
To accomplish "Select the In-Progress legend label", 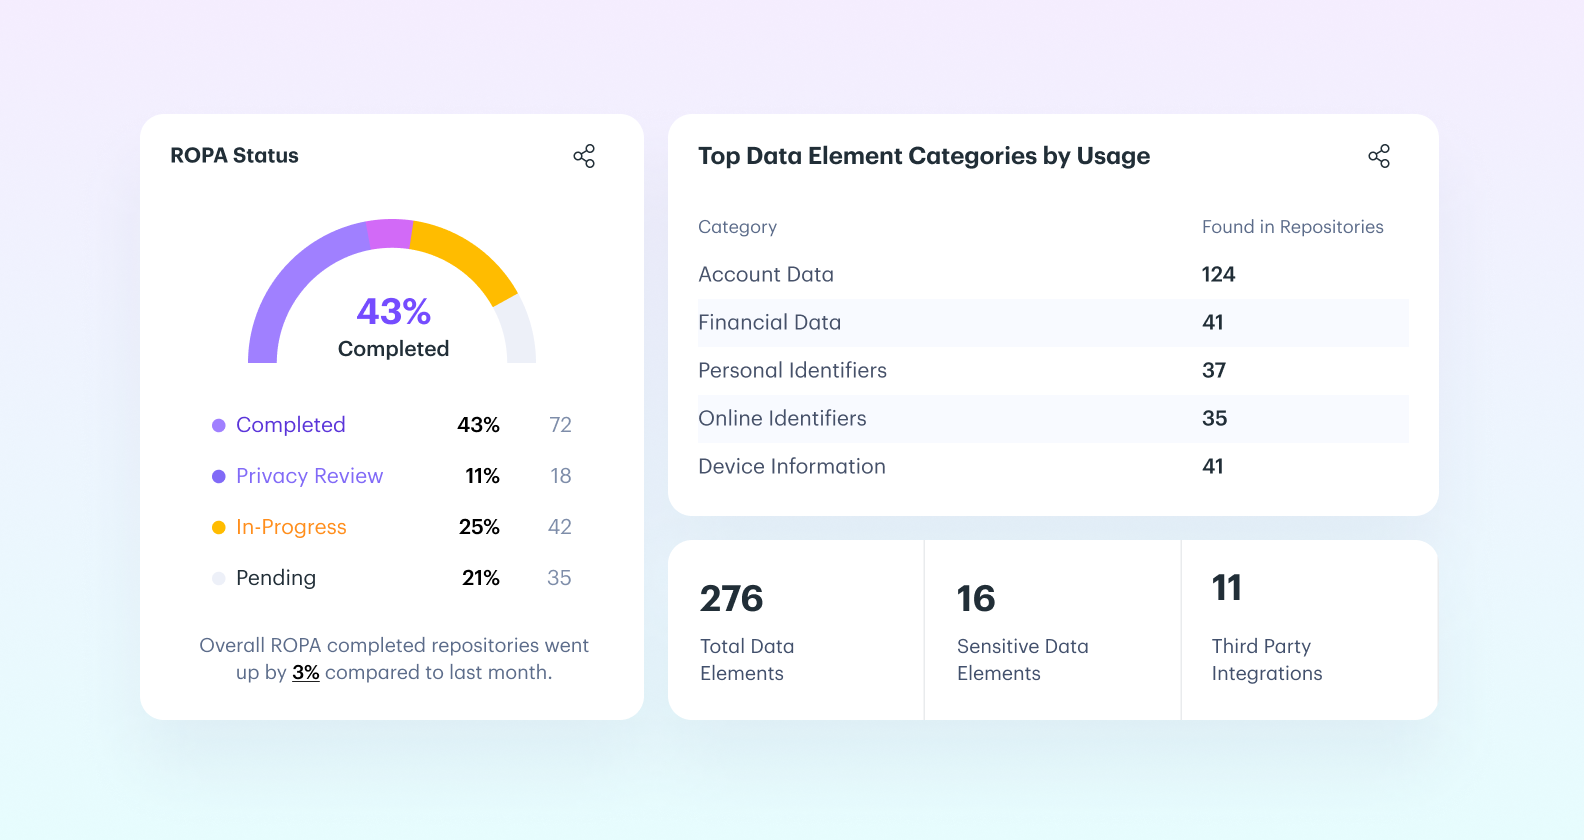I will click(291, 527).
